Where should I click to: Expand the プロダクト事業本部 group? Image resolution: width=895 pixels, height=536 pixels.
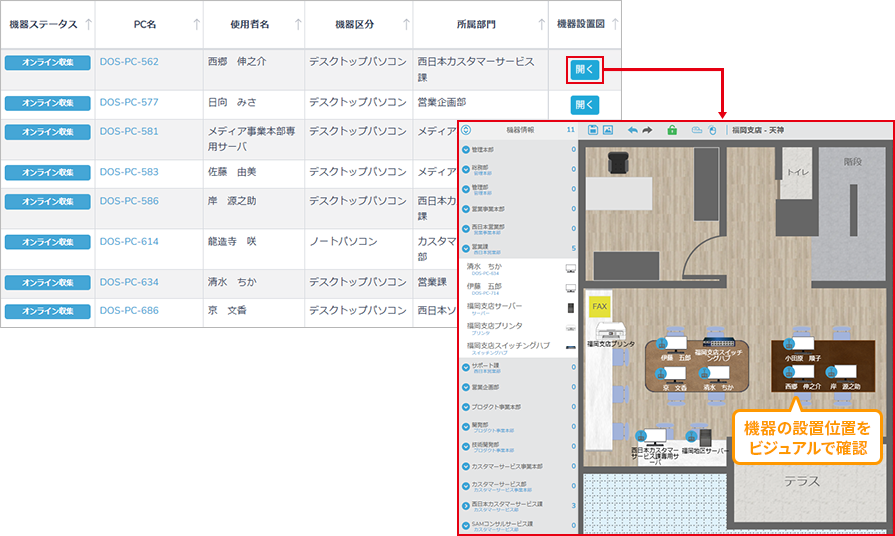(x=466, y=407)
